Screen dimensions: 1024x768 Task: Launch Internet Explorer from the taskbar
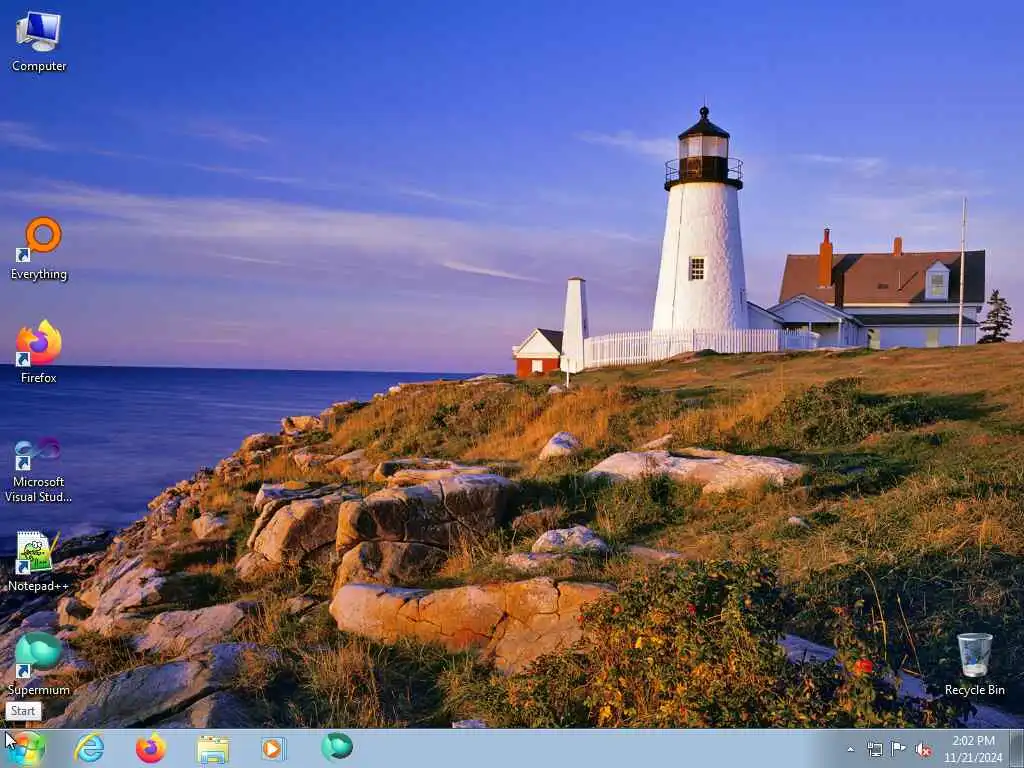coord(89,748)
